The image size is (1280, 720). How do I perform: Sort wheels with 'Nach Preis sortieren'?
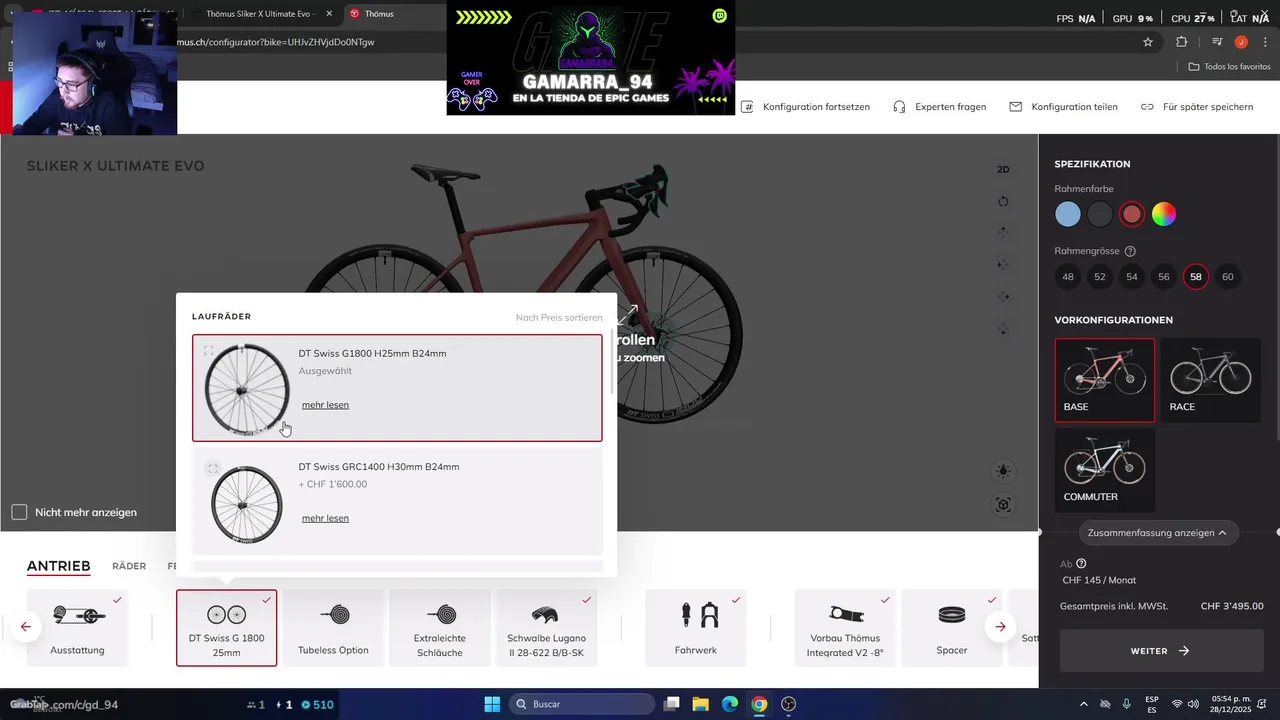point(559,317)
